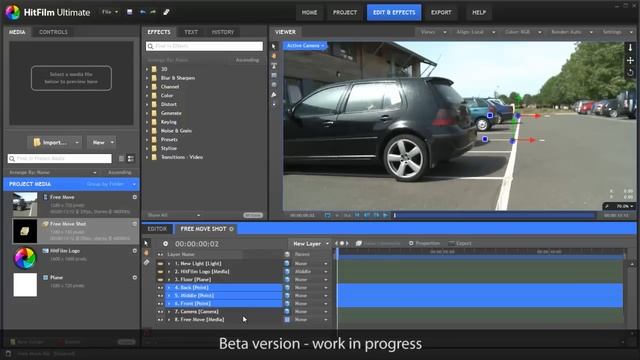This screenshot has width=640, height=360.
Task: Click the camera orbit rotate icon in viewer
Action: coord(630,72)
